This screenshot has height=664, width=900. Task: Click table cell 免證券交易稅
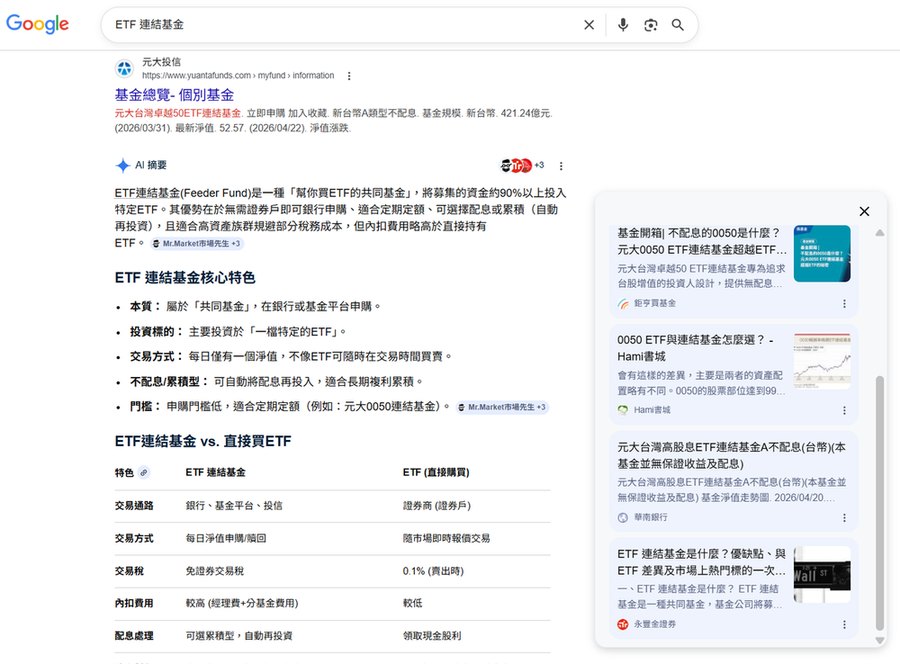[215, 571]
